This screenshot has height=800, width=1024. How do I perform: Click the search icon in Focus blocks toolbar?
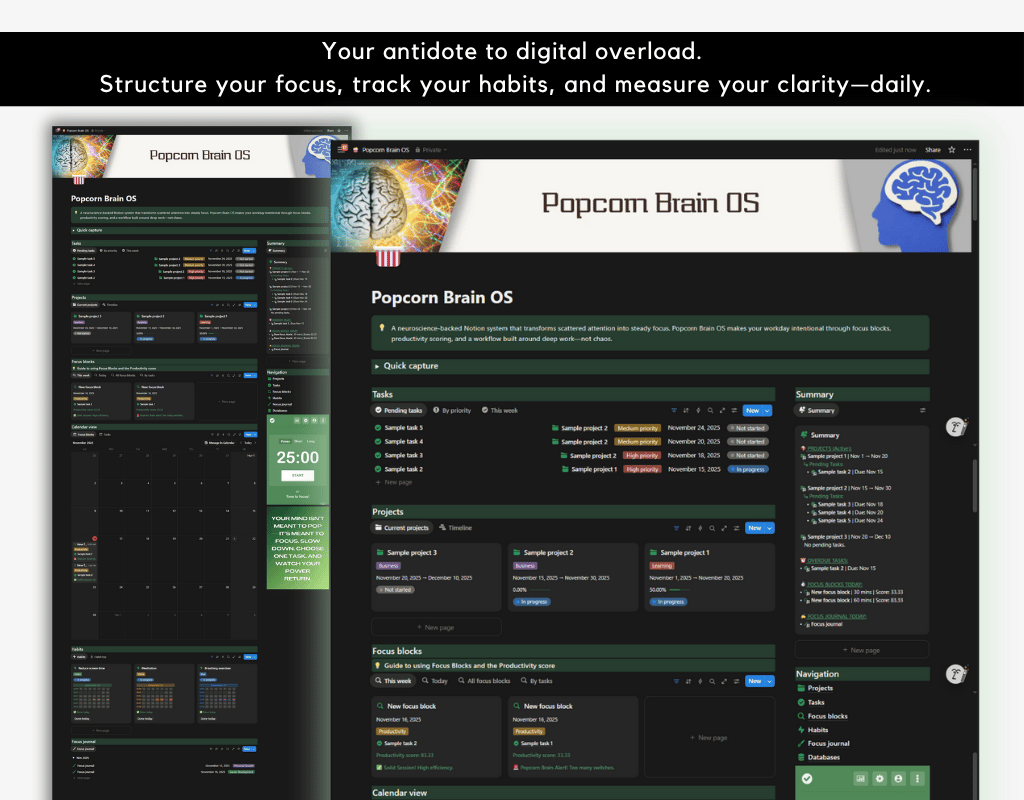tap(712, 681)
